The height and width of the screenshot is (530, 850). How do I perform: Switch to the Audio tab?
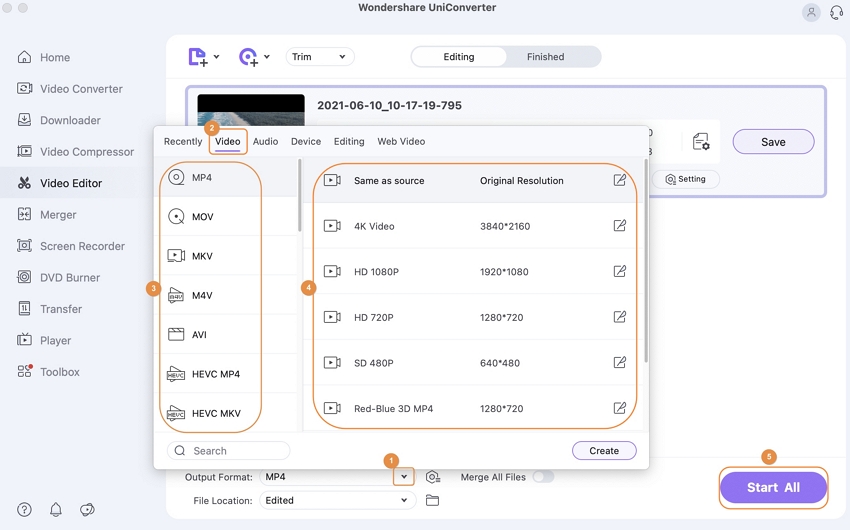point(265,141)
